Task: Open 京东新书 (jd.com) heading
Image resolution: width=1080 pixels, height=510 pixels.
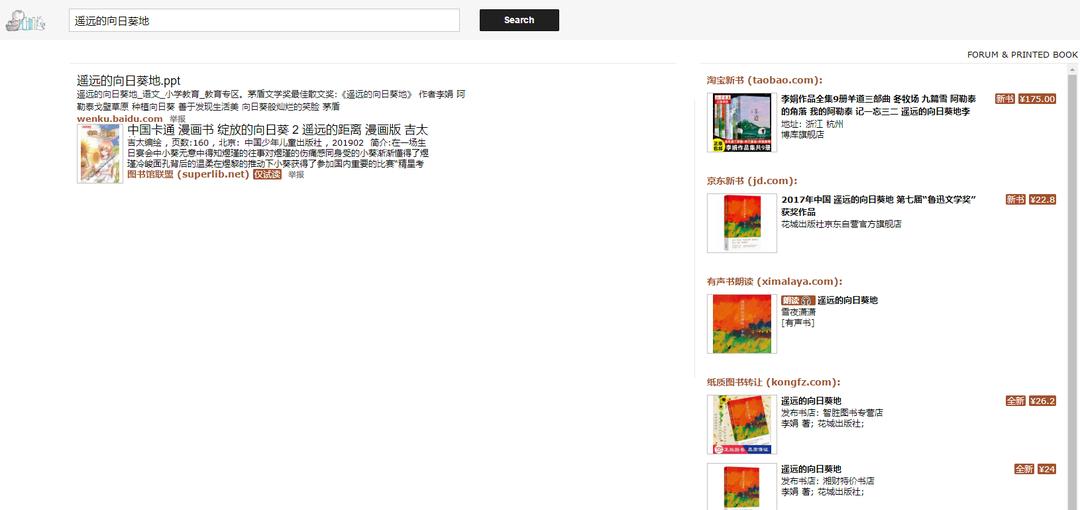Action: 751,181
